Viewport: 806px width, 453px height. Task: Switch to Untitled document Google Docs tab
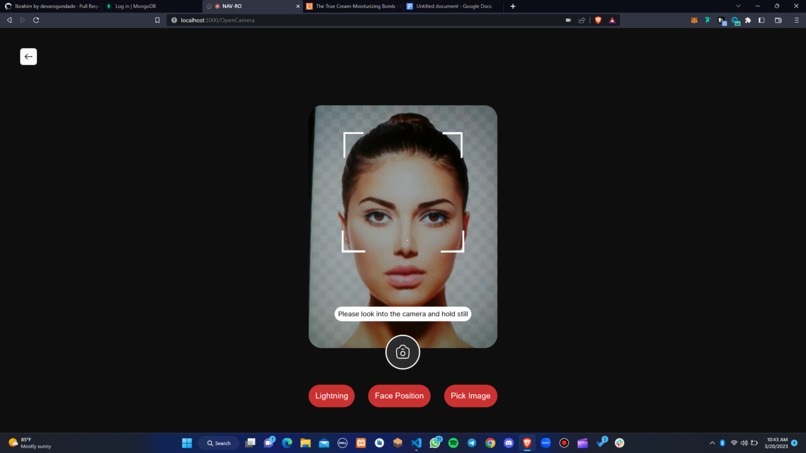coord(452,6)
